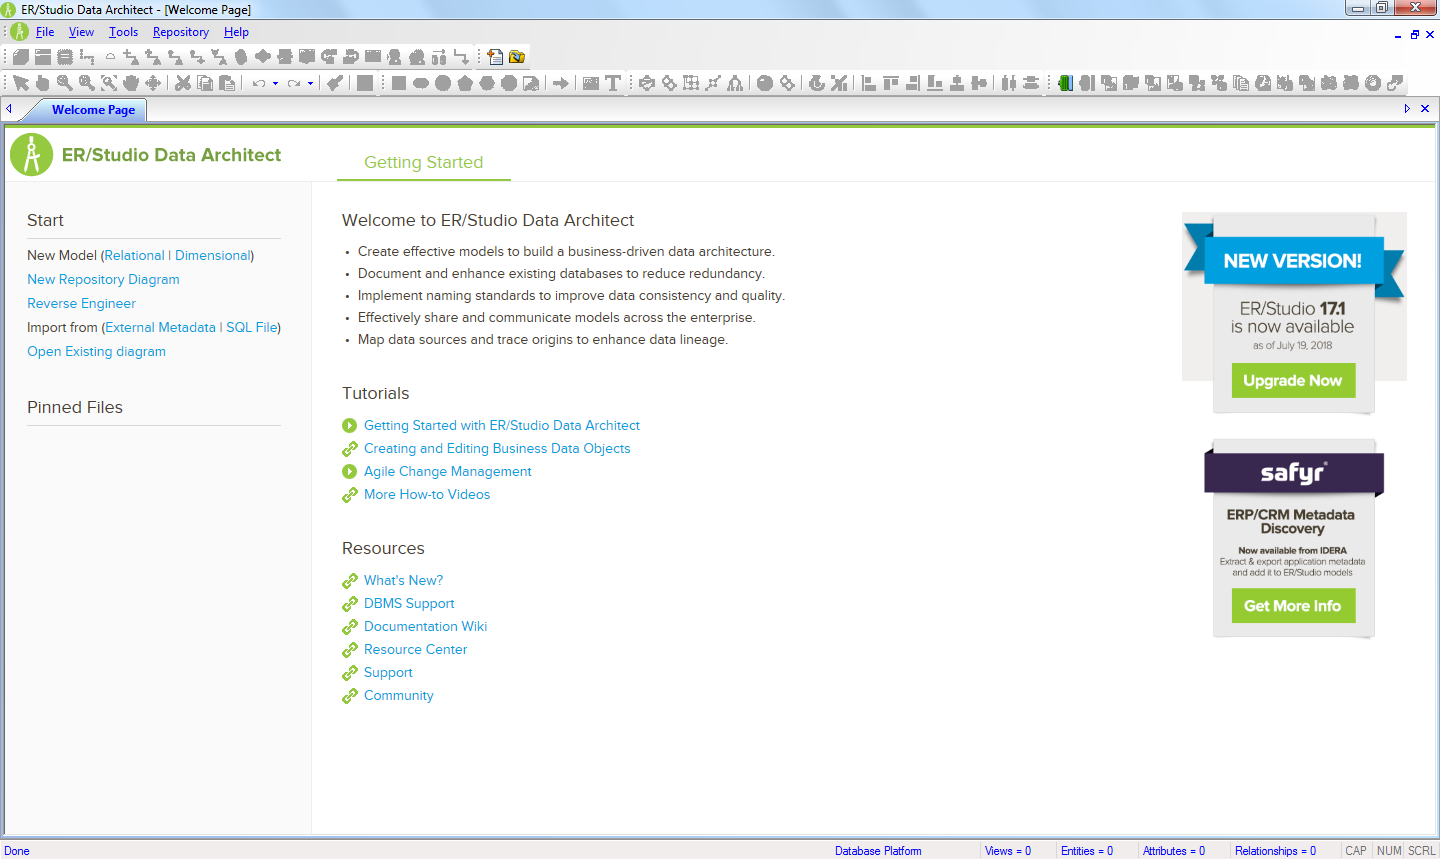1440x860 pixels.
Task: Click the What's New? resource link
Action: click(x=403, y=580)
